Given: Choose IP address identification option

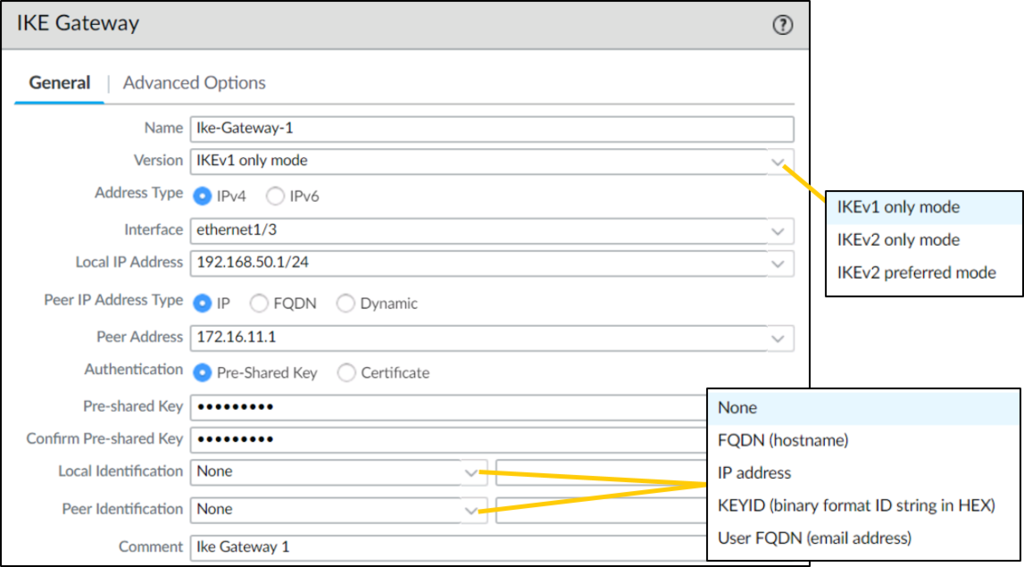Looking at the screenshot, I should (x=863, y=473).
